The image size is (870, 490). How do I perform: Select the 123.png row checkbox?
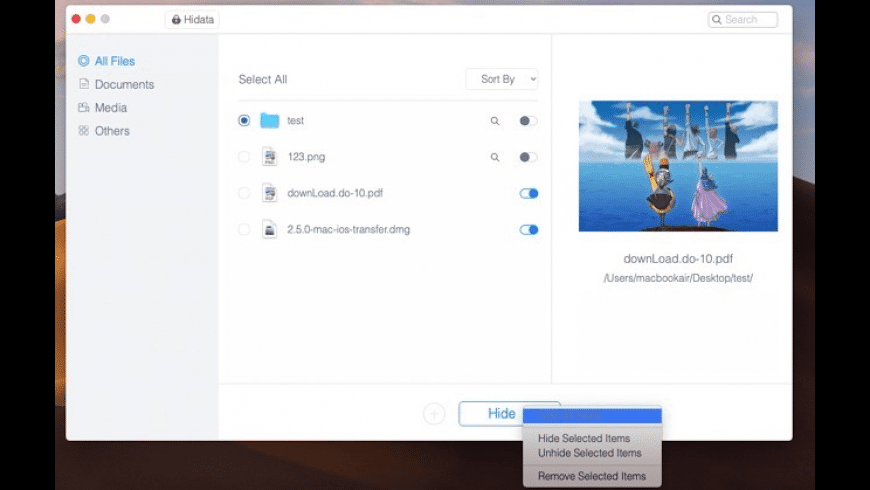244,157
